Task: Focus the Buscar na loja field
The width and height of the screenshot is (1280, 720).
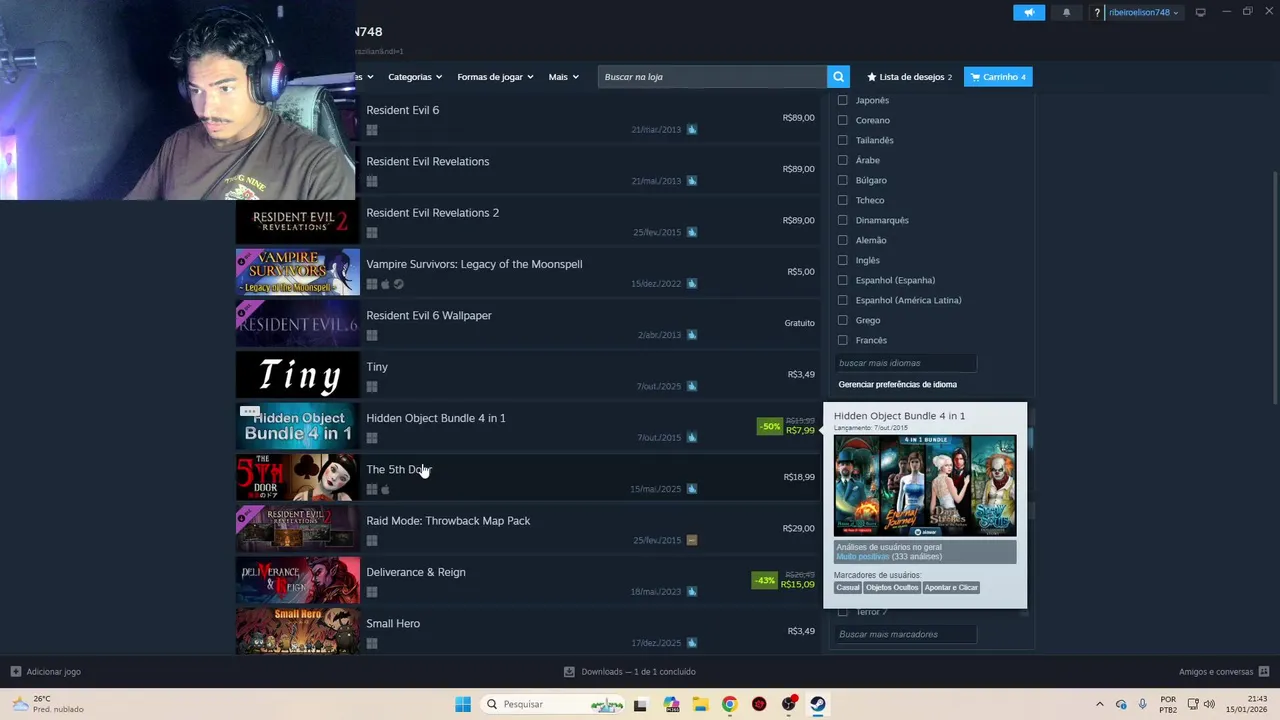Action: click(712, 77)
